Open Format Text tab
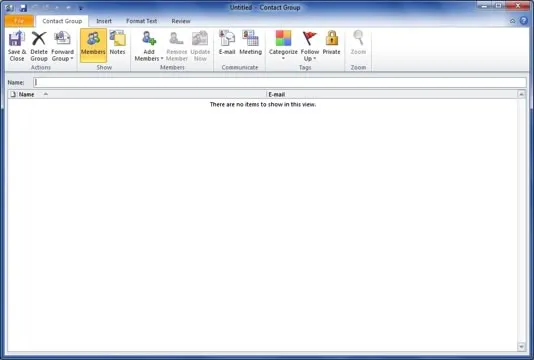The height and width of the screenshot is (360, 534). pyautogui.click(x=141, y=21)
